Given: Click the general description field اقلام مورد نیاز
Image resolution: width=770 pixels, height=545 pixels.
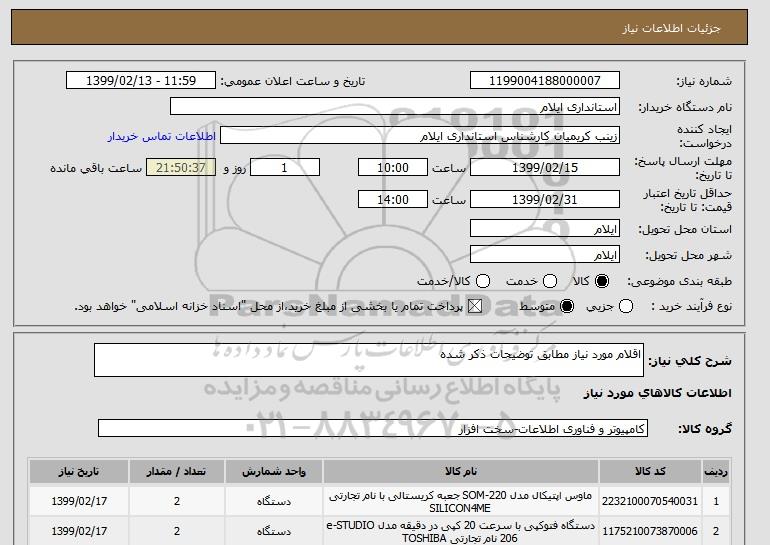Looking at the screenshot, I should [x=369, y=360].
